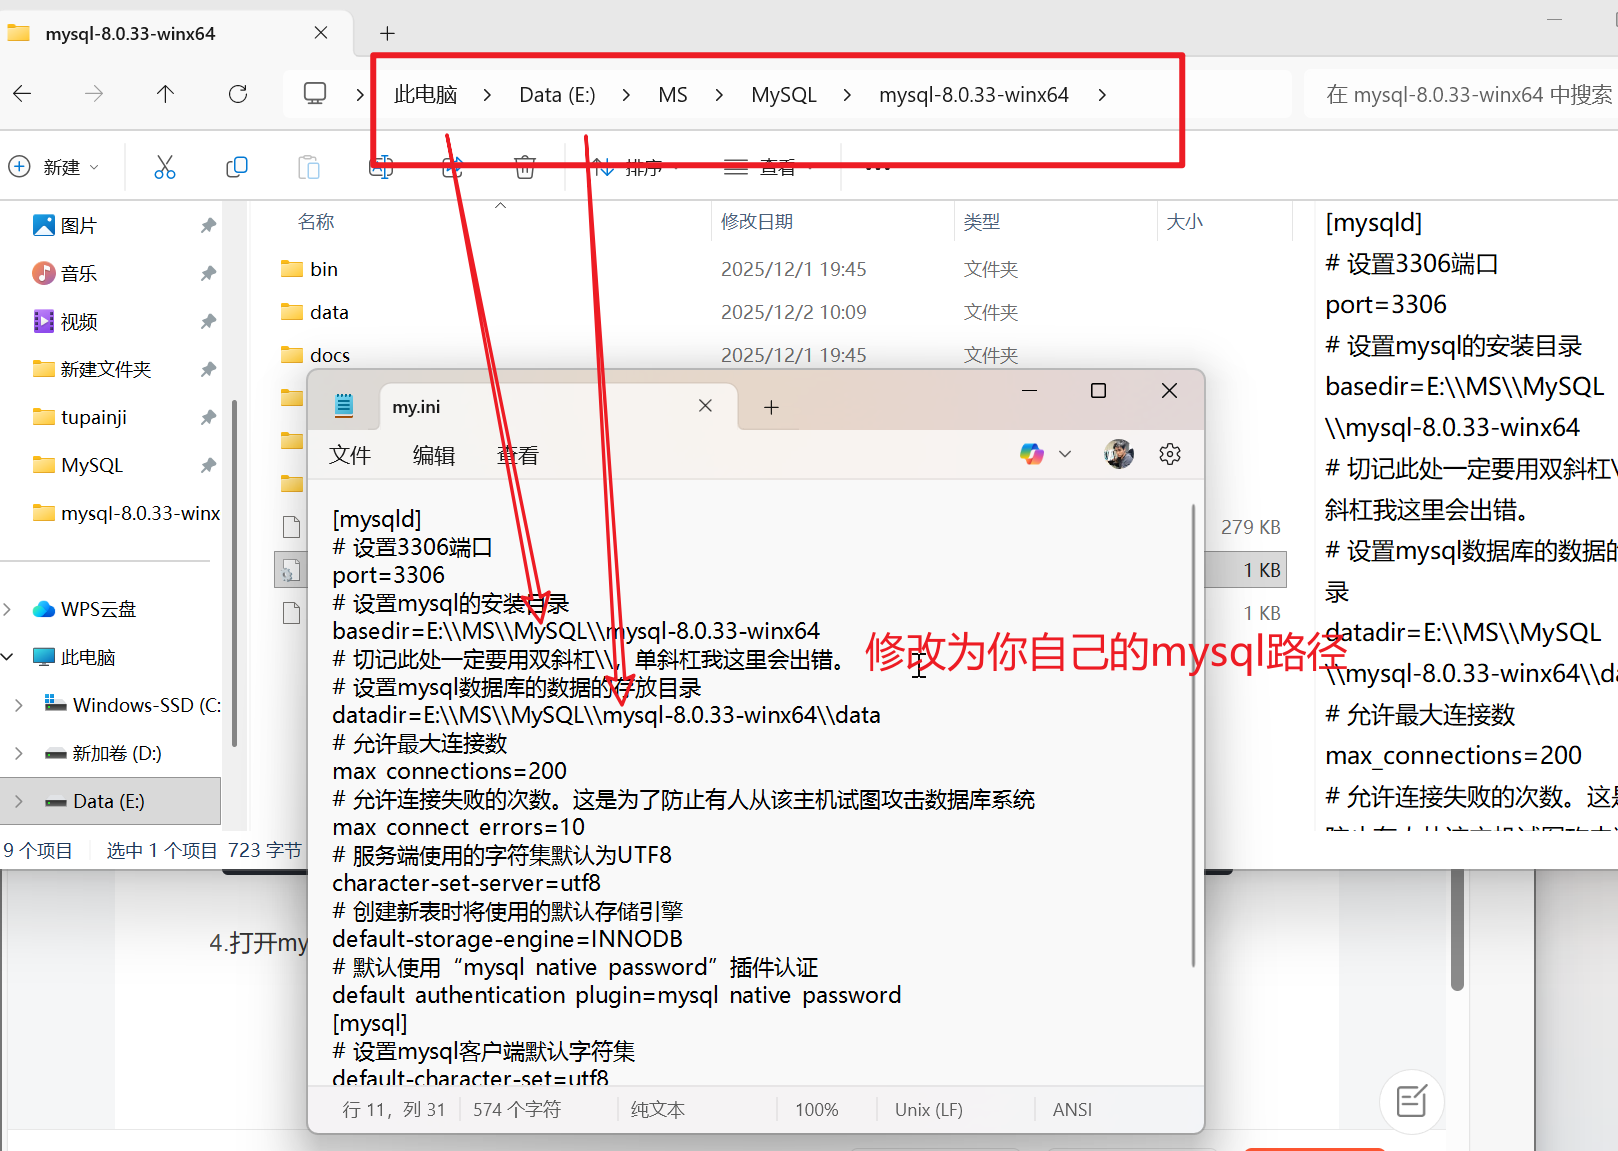Click Unix (LF) line ending indicator
The image size is (1618, 1151).
tap(929, 1111)
